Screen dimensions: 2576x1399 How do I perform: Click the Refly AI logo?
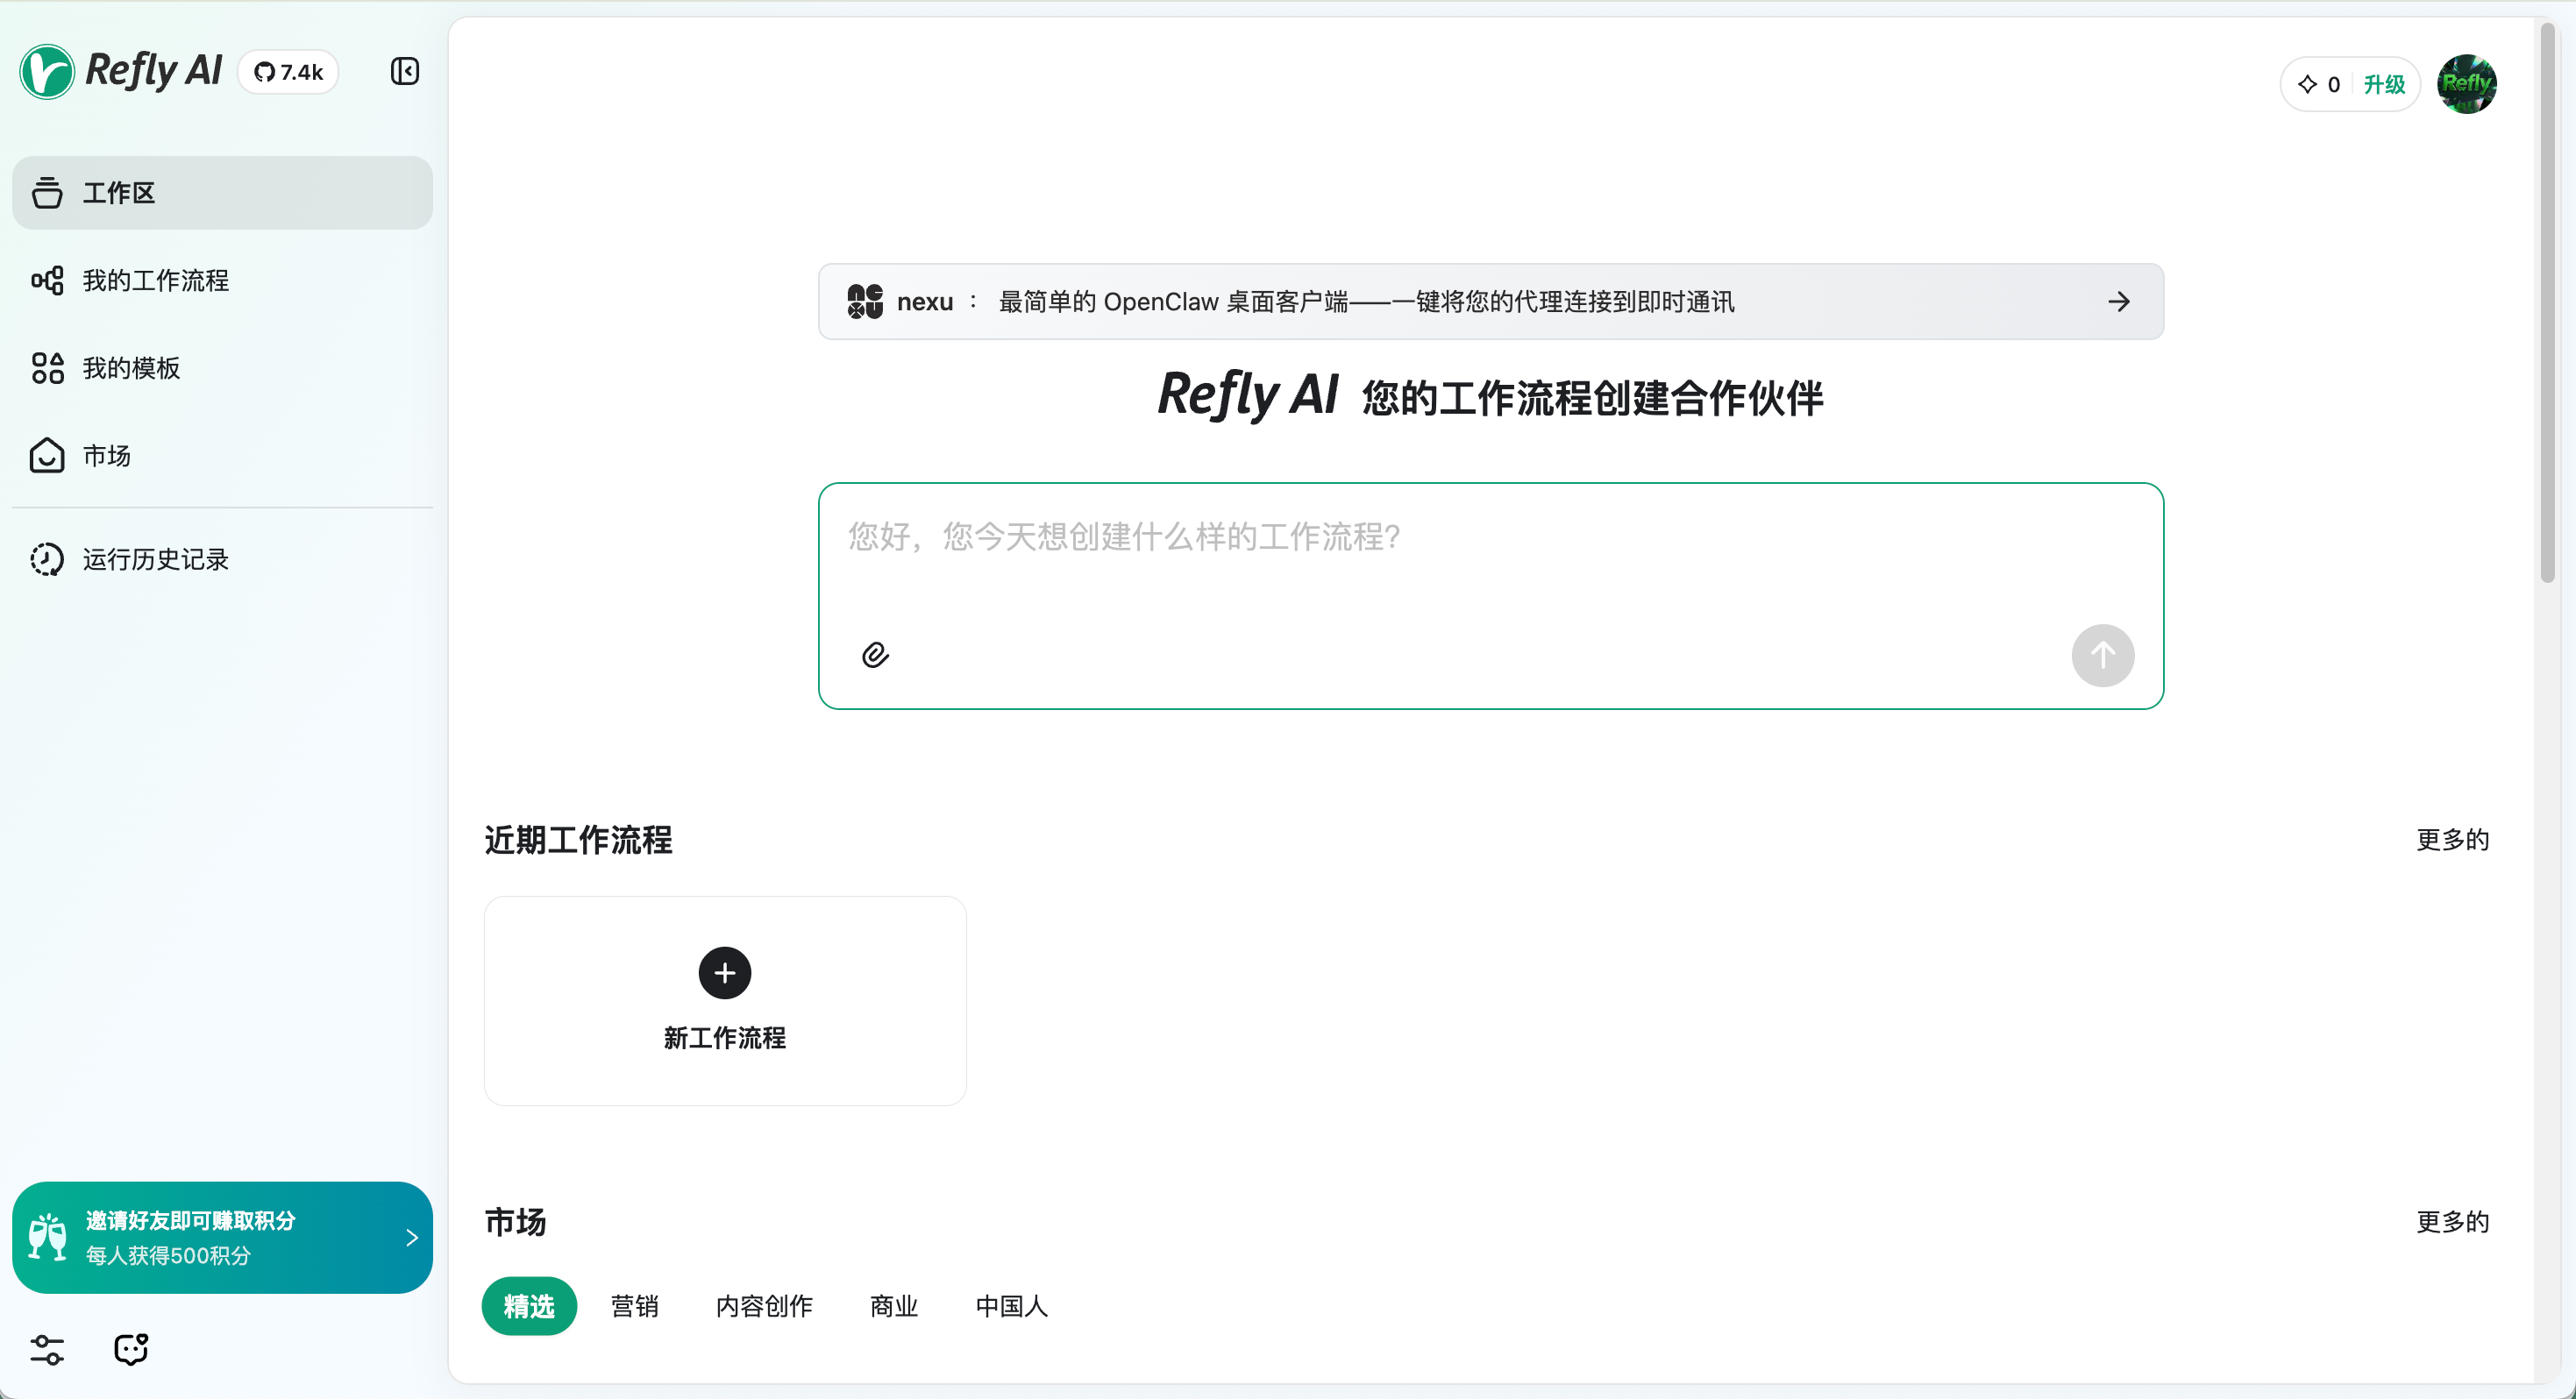[x=121, y=71]
